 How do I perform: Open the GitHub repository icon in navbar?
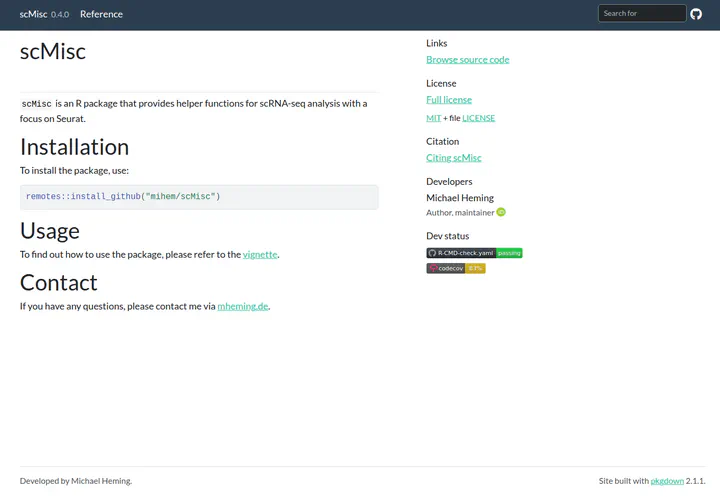pos(696,14)
